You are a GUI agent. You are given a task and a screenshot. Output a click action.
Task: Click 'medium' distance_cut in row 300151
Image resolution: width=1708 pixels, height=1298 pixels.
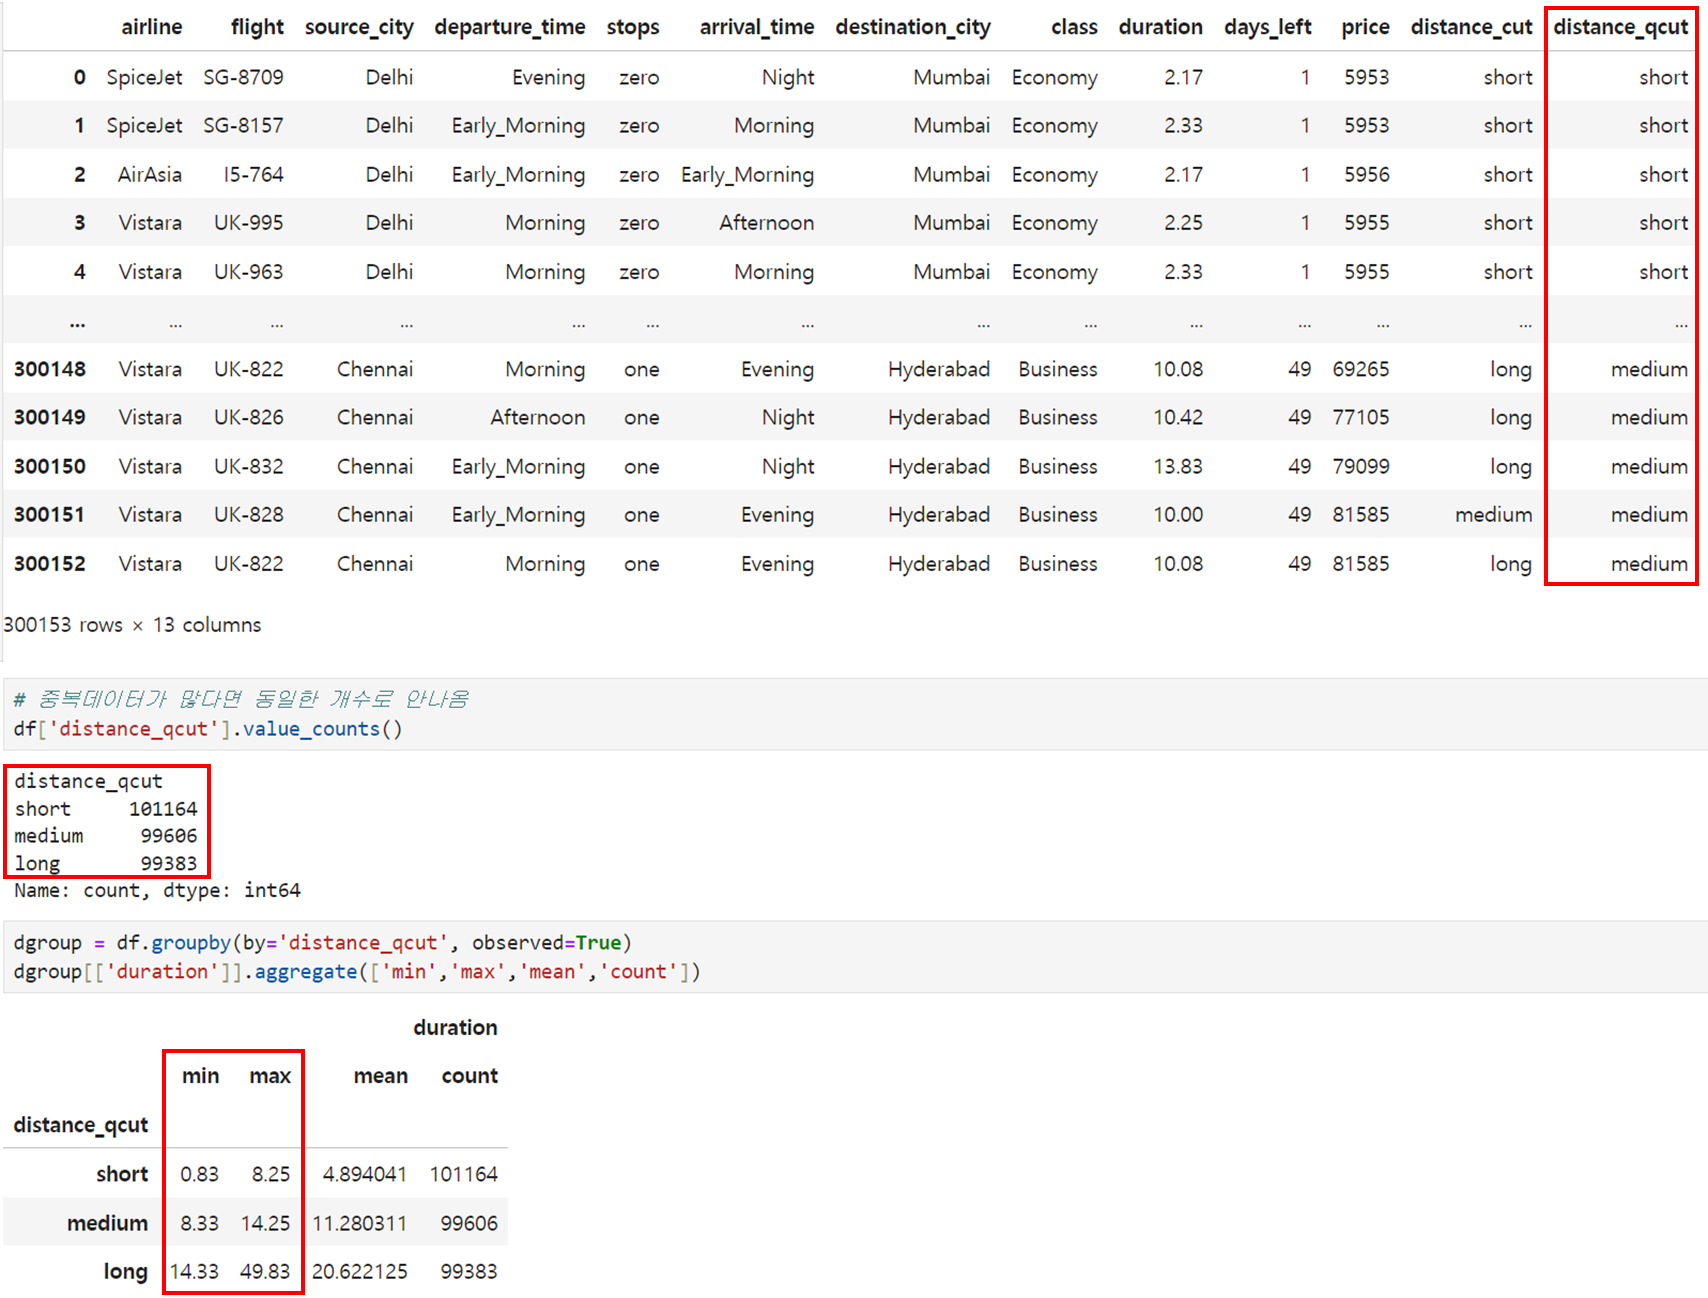click(1494, 514)
